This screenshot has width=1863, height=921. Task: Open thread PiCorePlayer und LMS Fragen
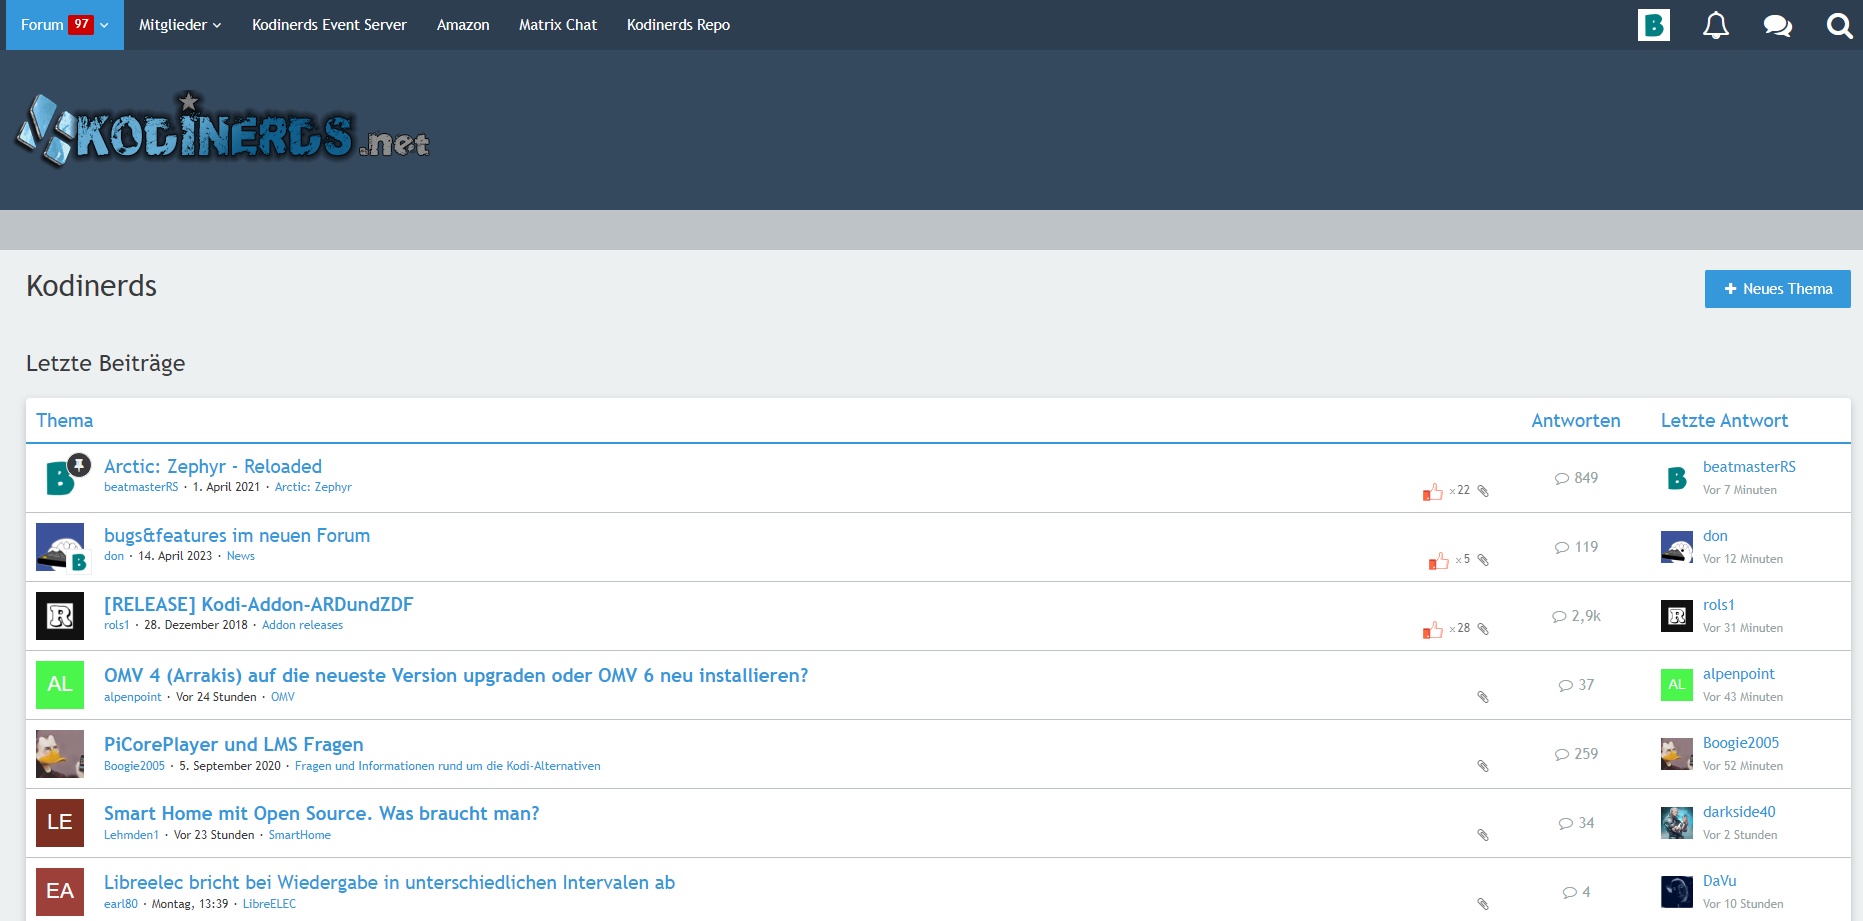pos(234,744)
